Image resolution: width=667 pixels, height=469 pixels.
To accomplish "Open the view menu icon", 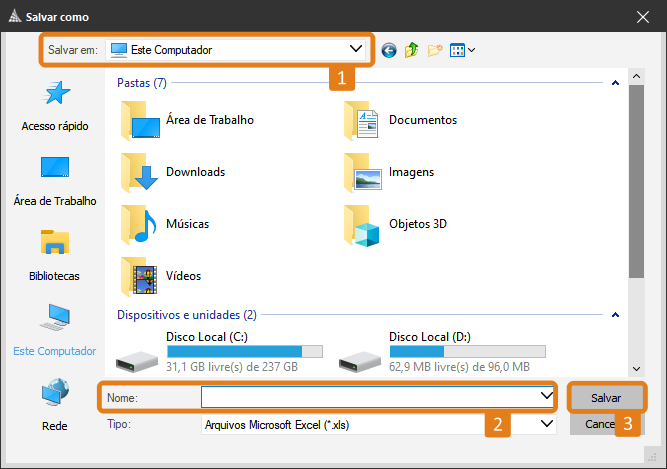I will coord(462,49).
